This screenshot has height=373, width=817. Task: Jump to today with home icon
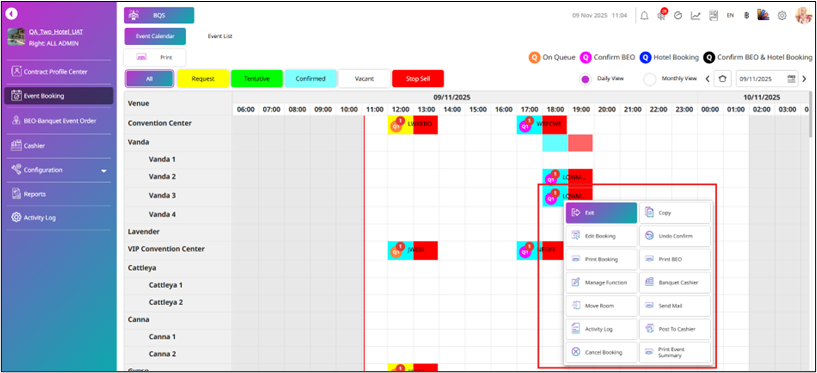[x=722, y=79]
